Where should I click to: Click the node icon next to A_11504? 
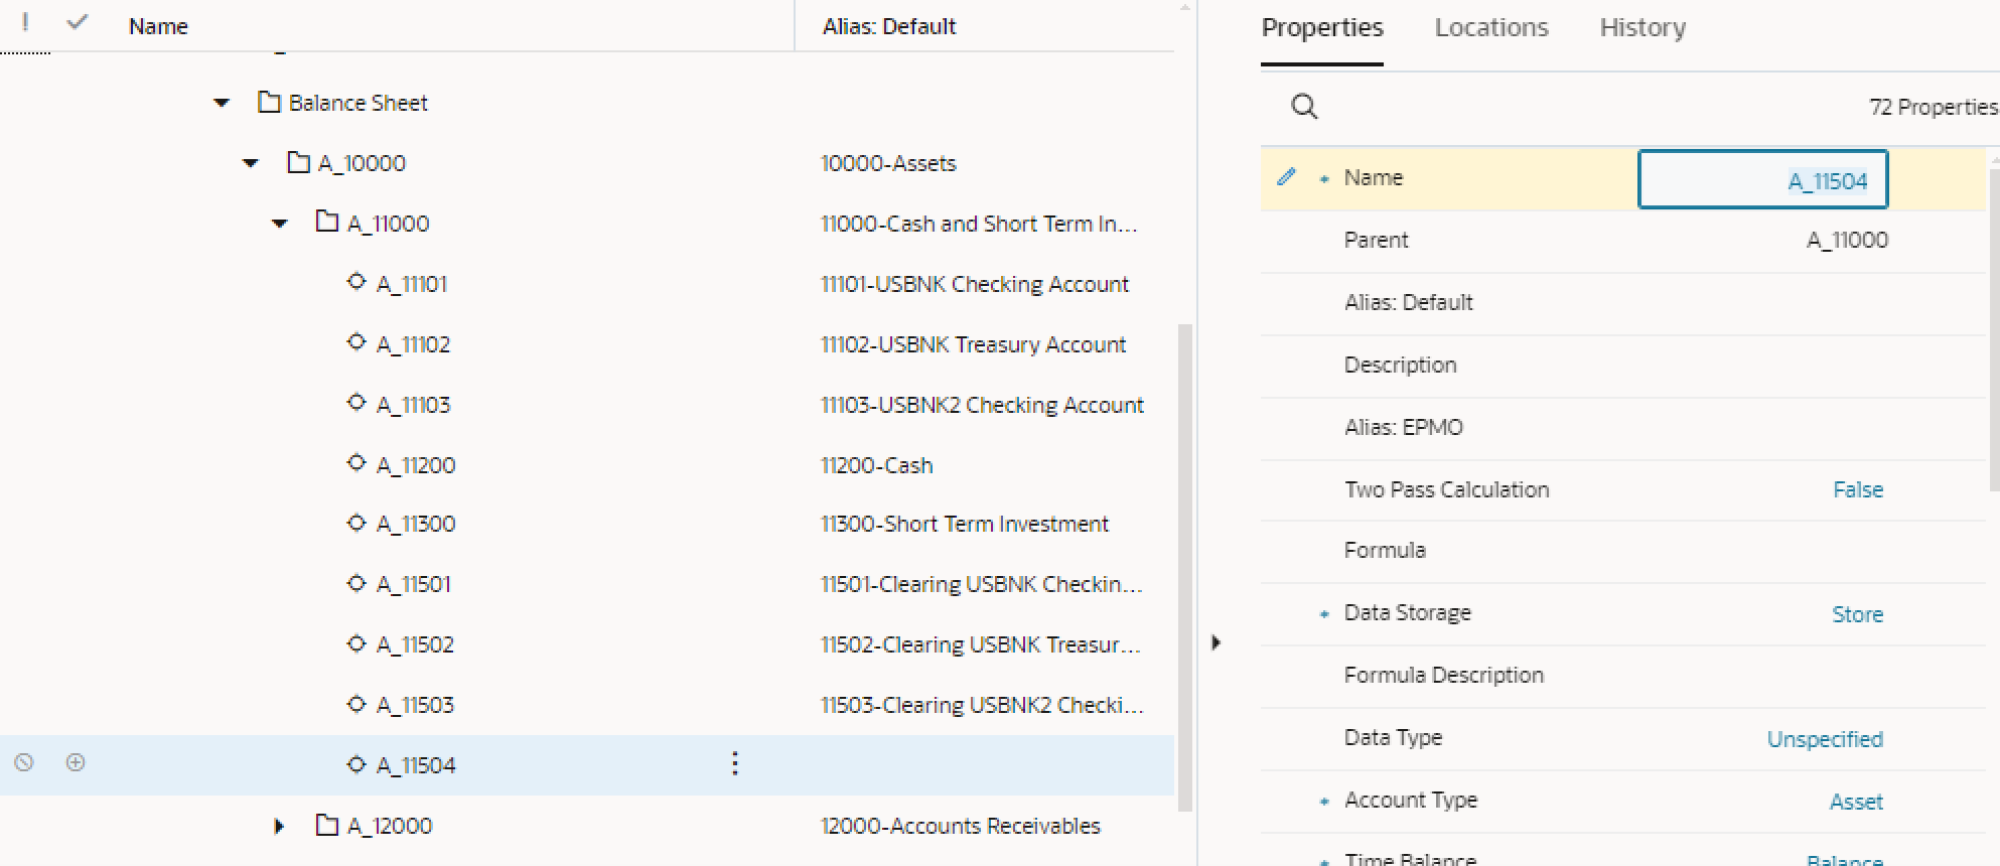356,764
